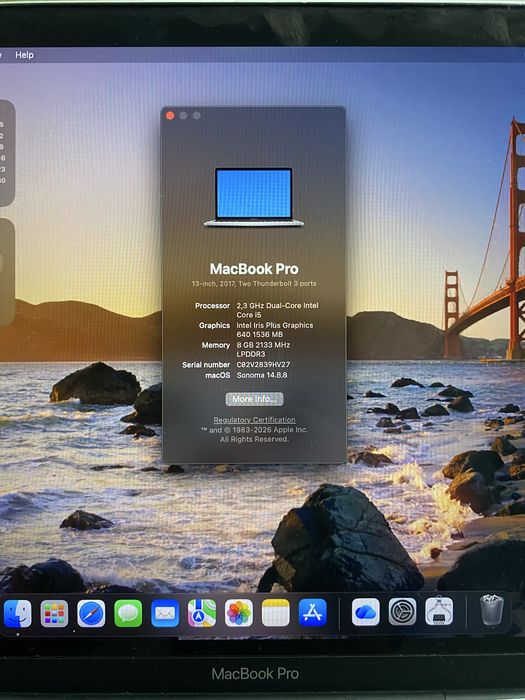The height and width of the screenshot is (700, 525).
Task: Open System Settings from the Dock
Action: point(402,612)
